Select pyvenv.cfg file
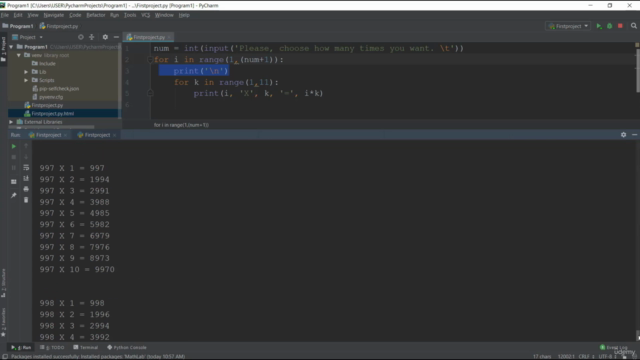Image resolution: width=640 pixels, height=360 pixels. 47,97
